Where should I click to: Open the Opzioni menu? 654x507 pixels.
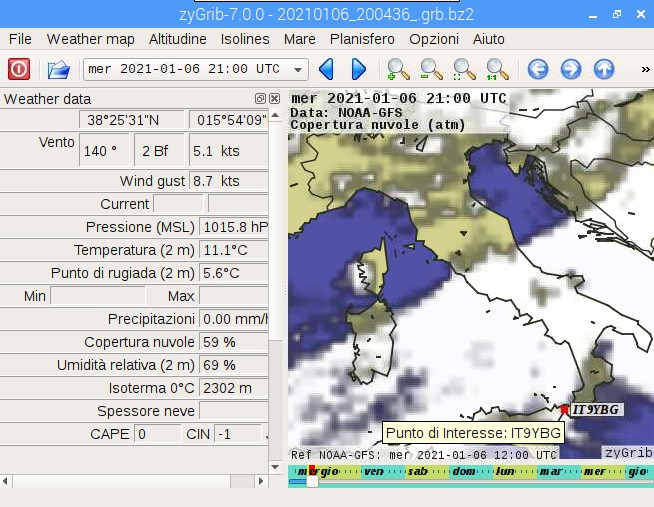[434, 39]
